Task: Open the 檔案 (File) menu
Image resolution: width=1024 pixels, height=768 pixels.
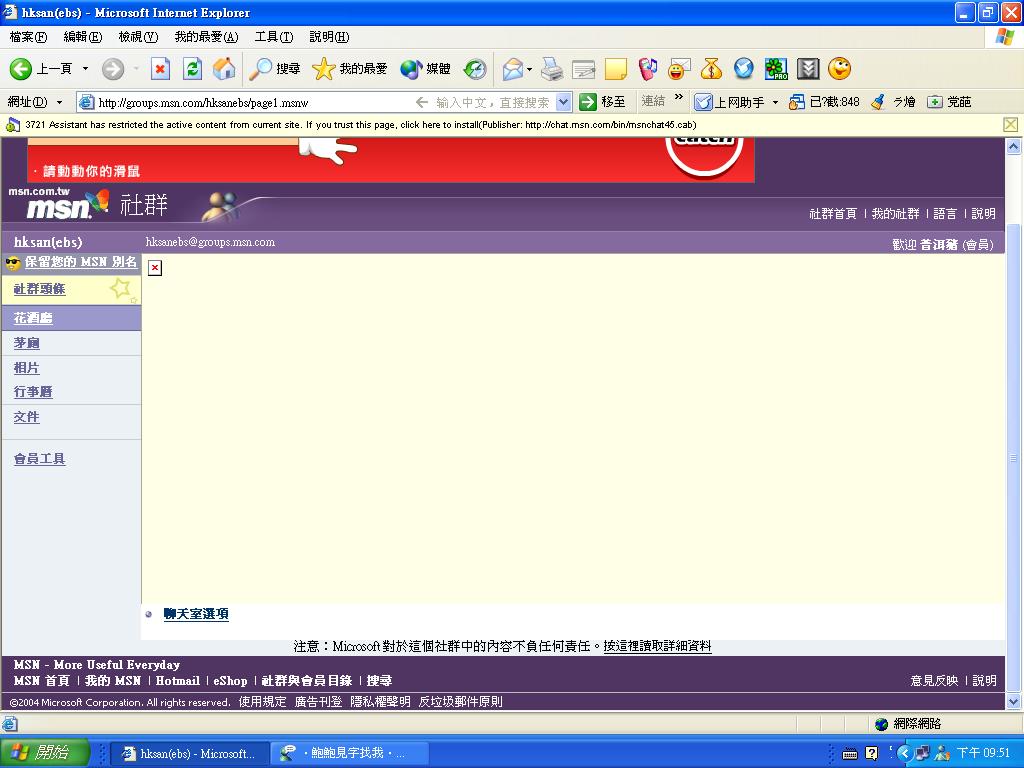Action: (28, 37)
